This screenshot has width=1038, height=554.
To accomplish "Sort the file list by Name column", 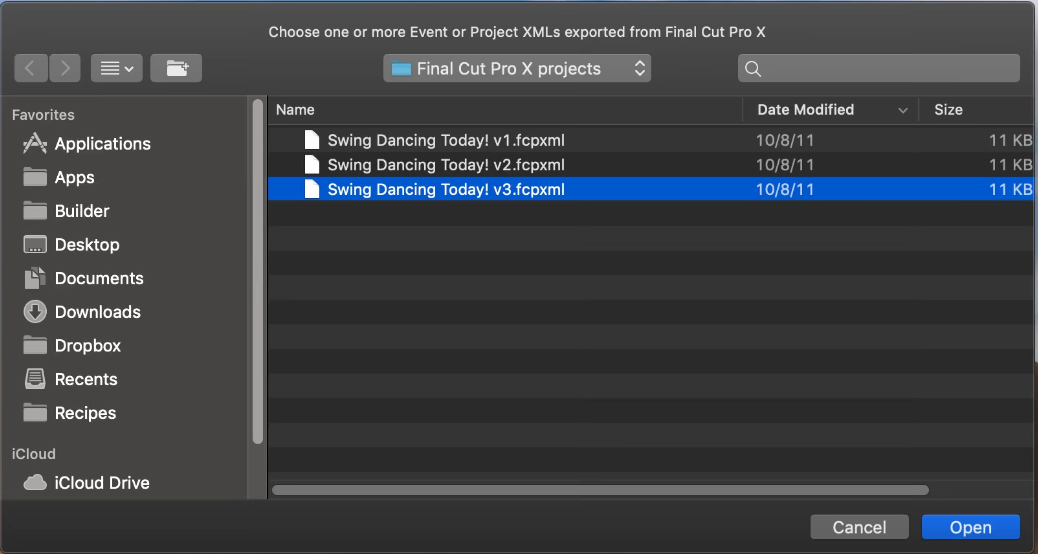I will coord(296,110).
